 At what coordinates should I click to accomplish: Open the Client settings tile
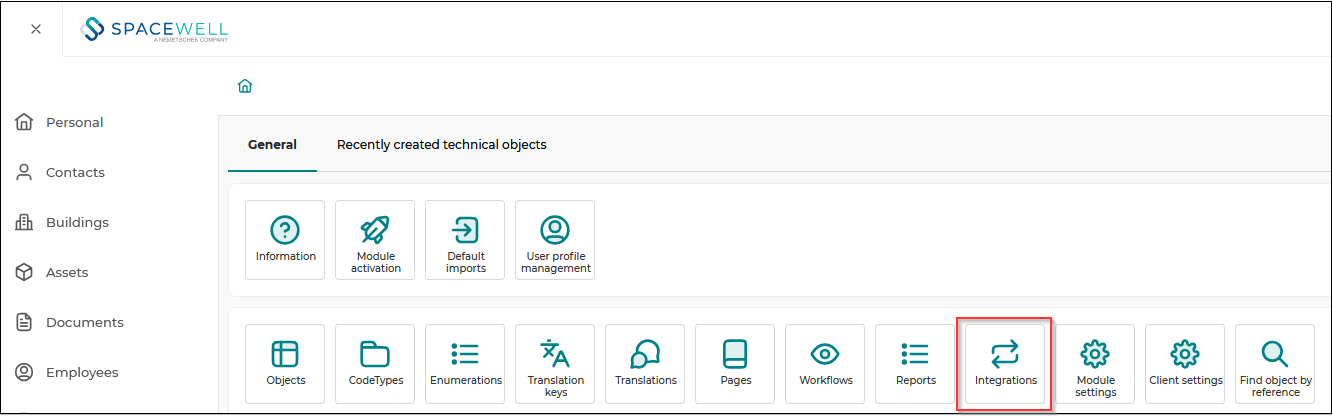pyautogui.click(x=1185, y=364)
